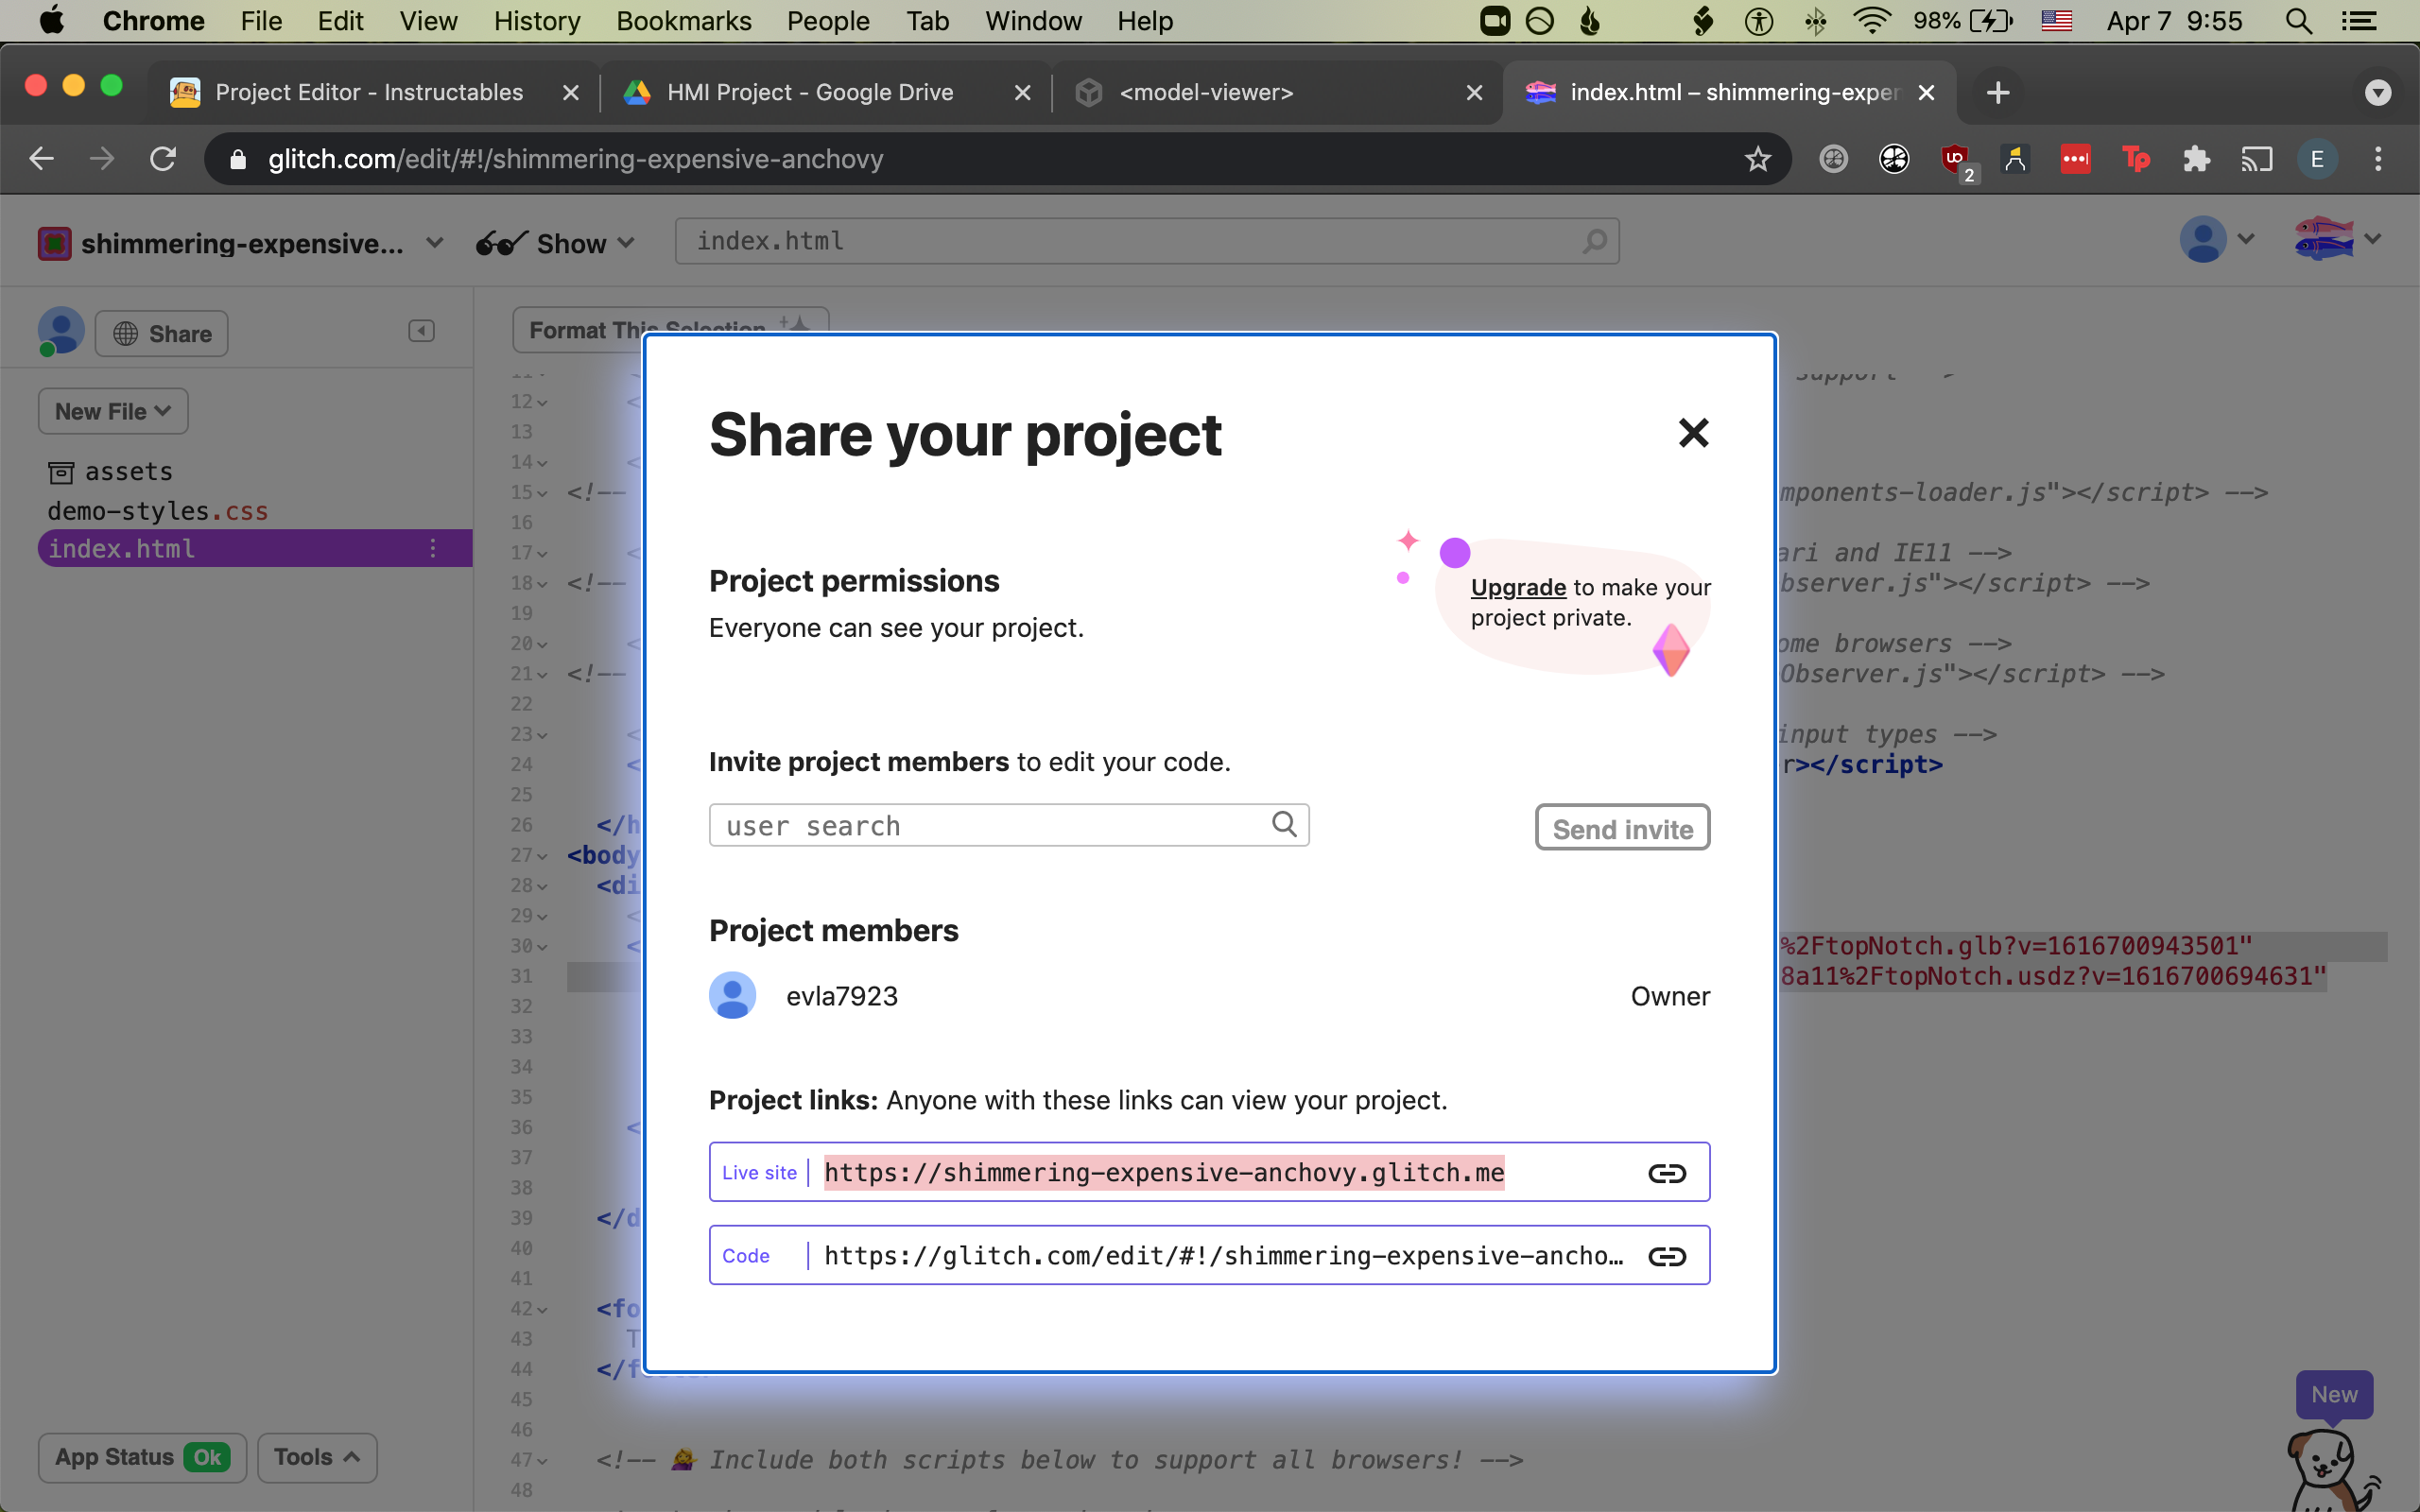Switch to Project Editor Instructables tab
2420x1512 pixels.
pyautogui.click(x=369, y=92)
